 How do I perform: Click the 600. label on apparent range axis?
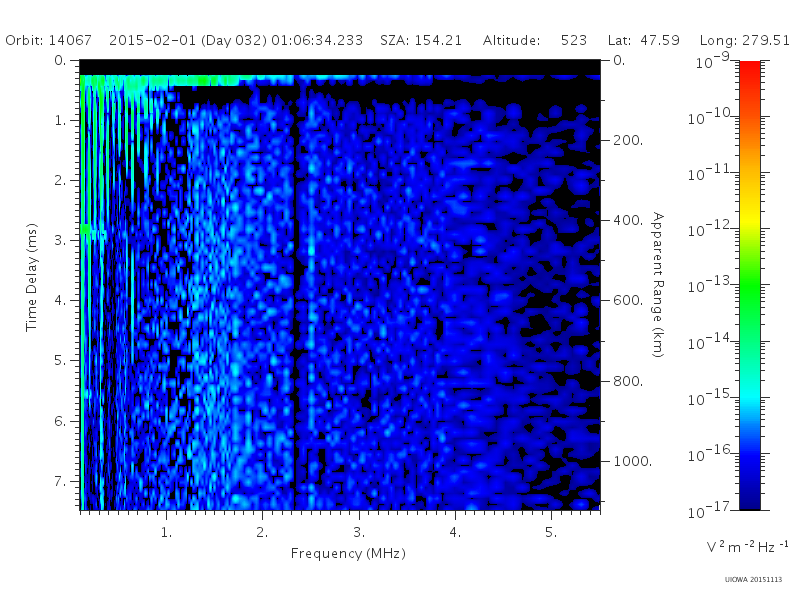628,301
